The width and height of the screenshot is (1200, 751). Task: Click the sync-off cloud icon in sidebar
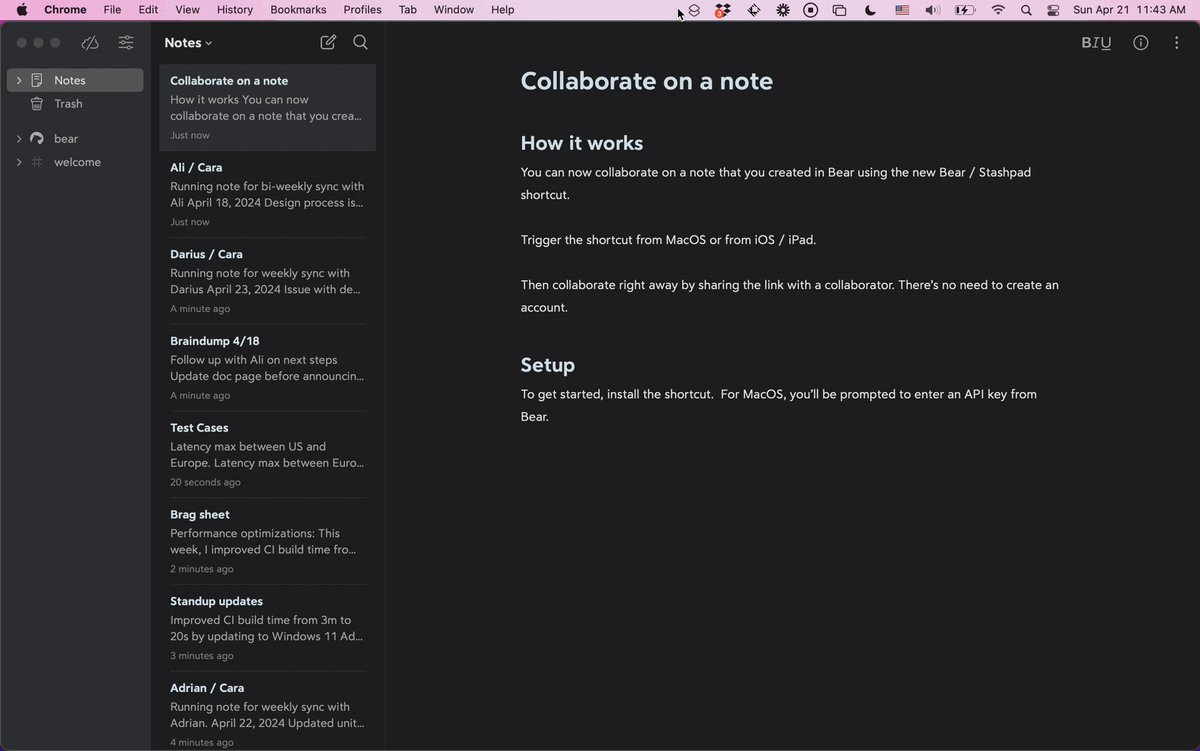91,43
